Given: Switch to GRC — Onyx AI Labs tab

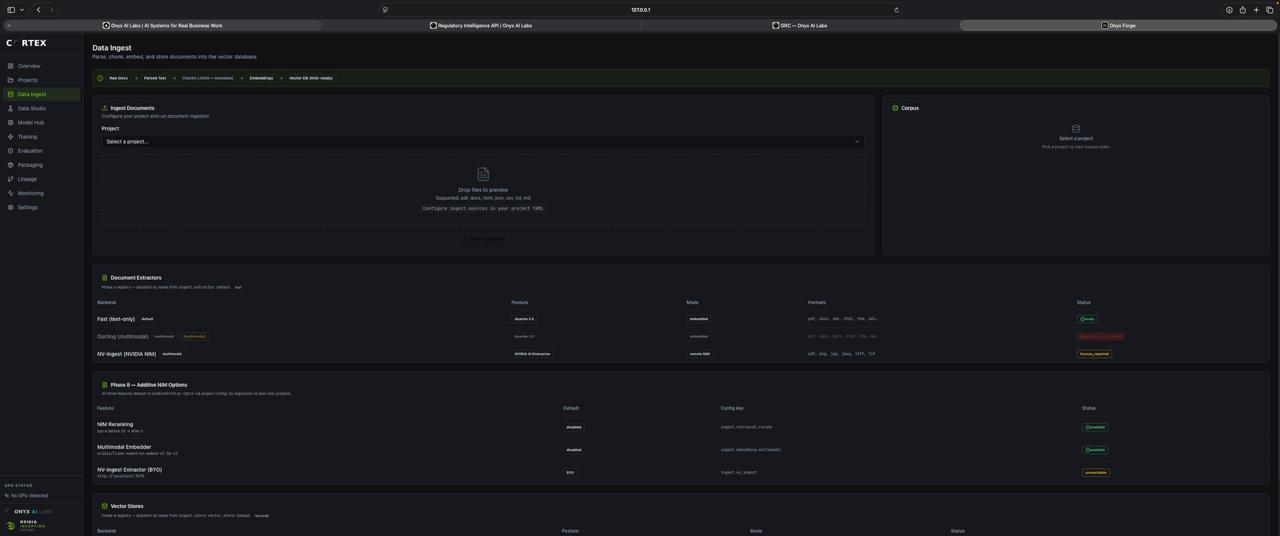Looking at the screenshot, I should tap(800, 25).
